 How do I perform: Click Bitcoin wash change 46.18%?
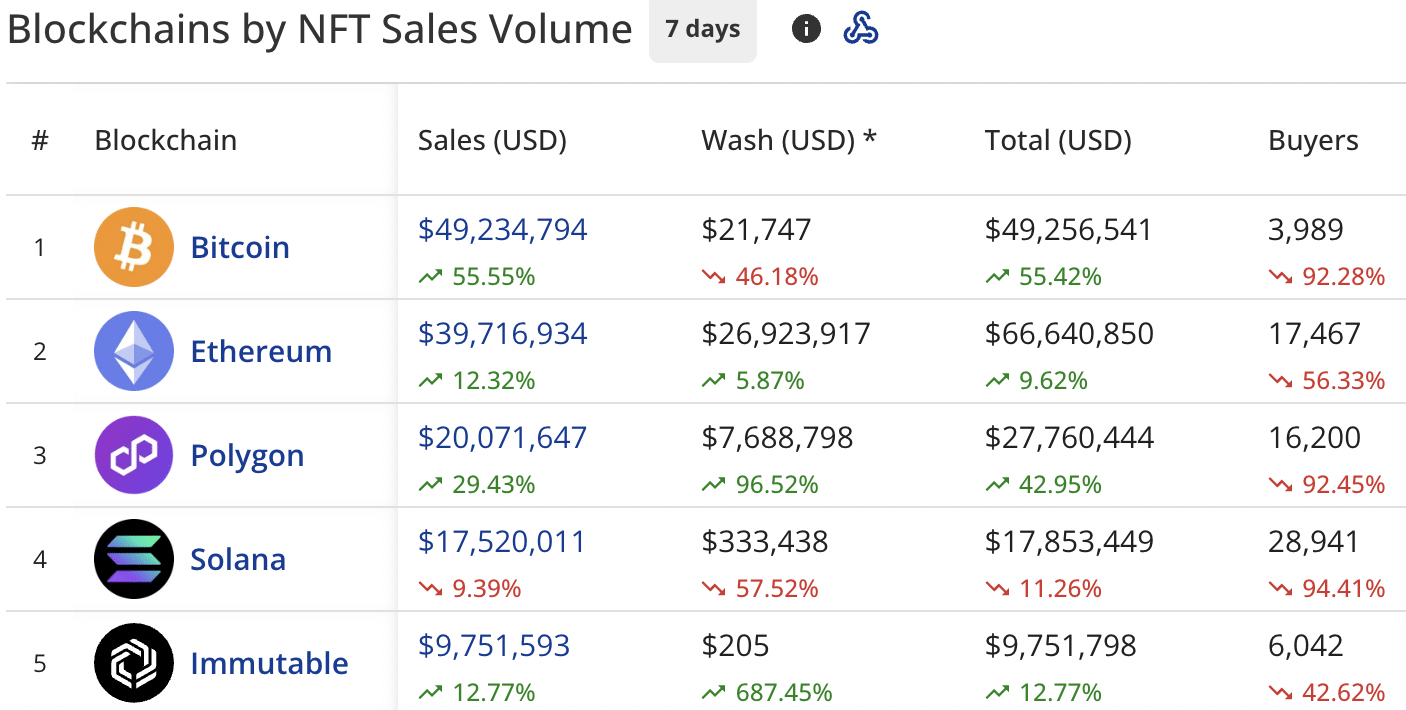pos(760,277)
